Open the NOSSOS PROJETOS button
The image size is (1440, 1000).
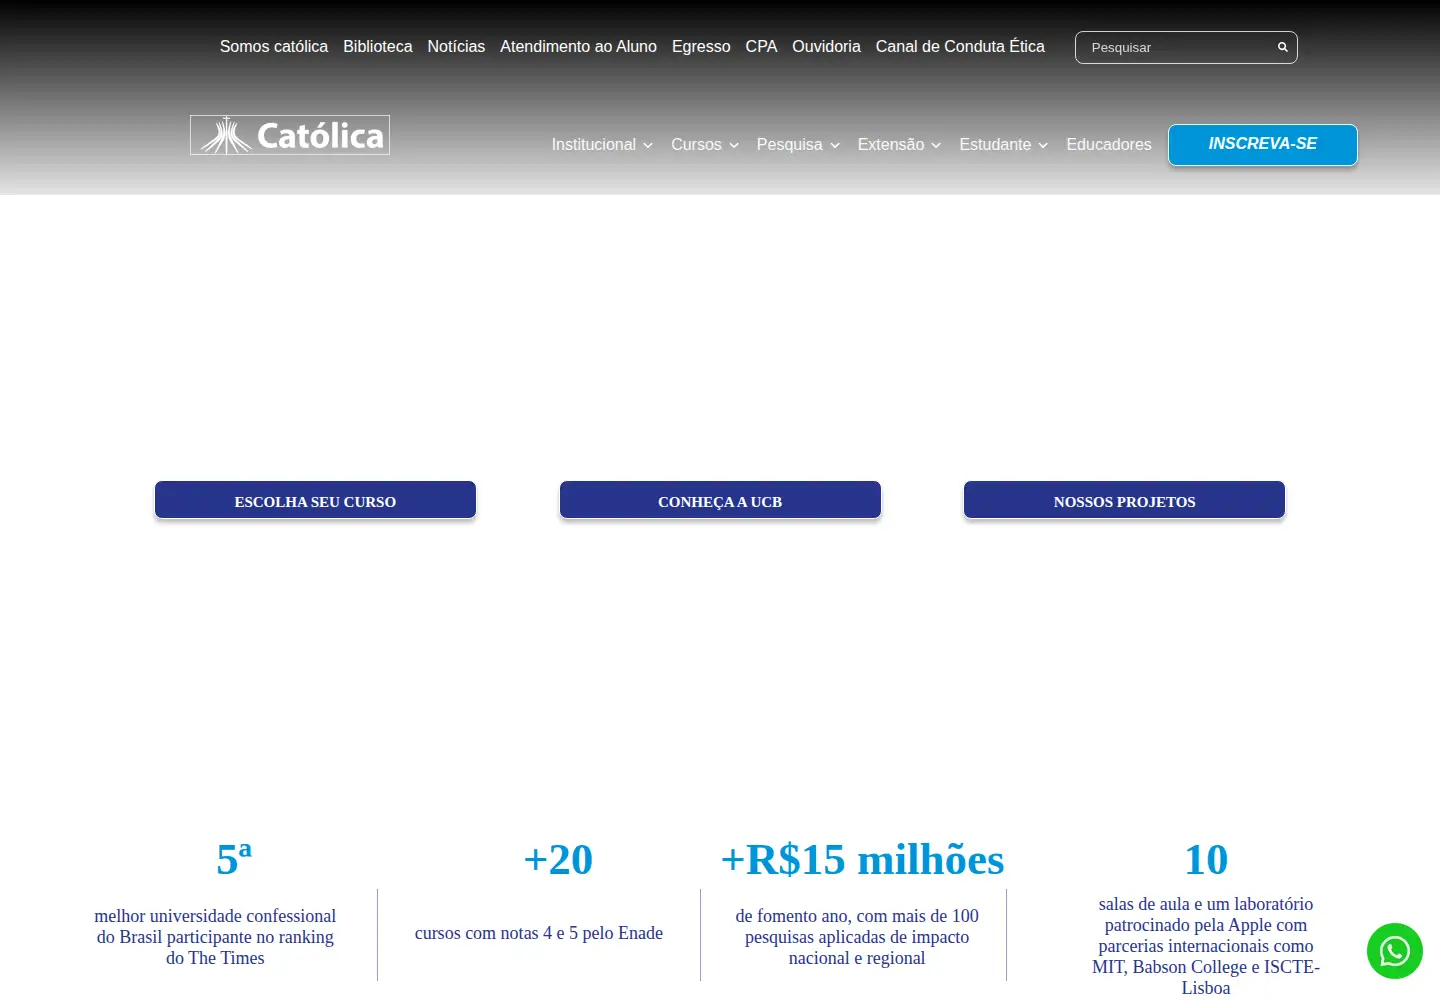click(1124, 500)
